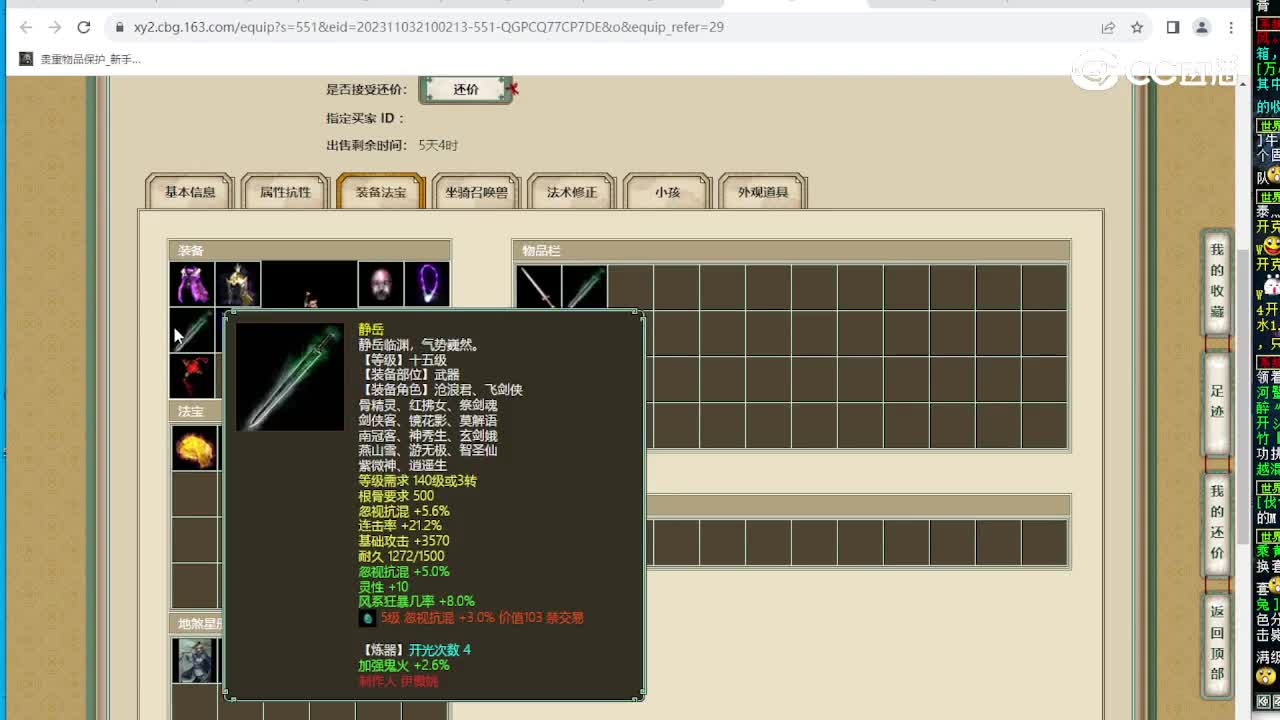The width and height of the screenshot is (1280, 720).
Task: Click the 开光次数 4 text
Action: (439, 650)
